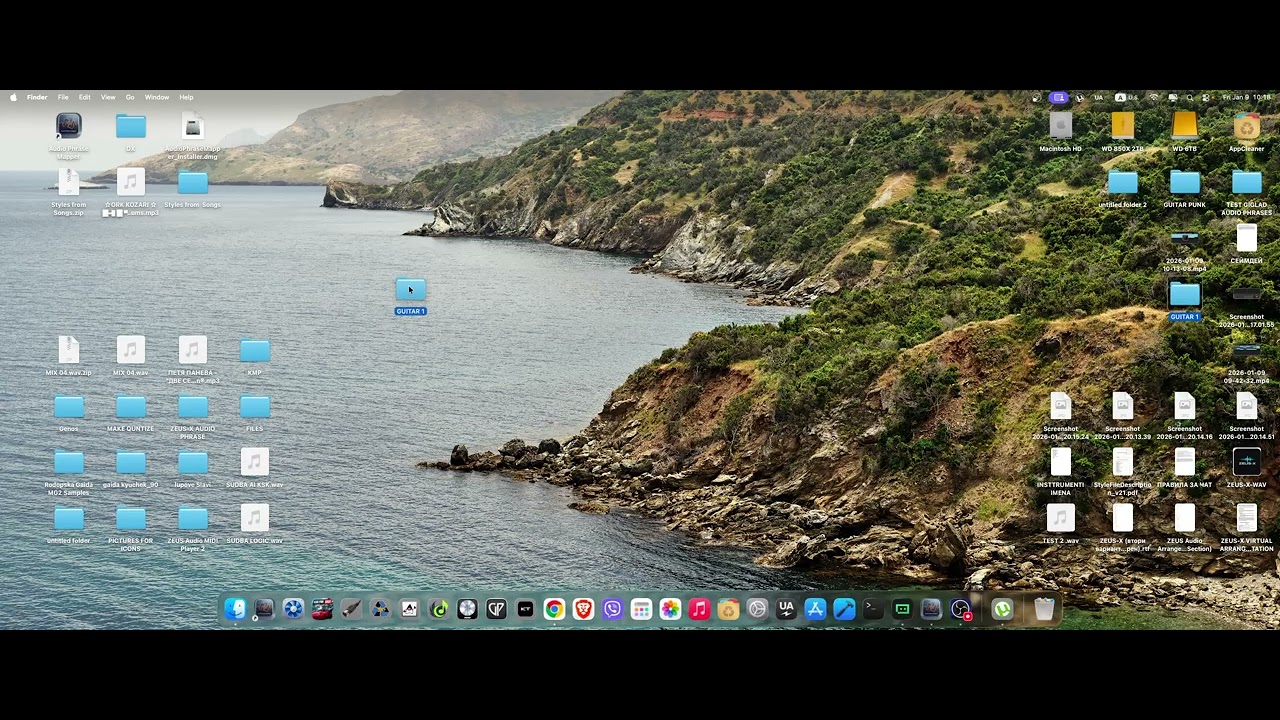Screen dimensions: 1280x720
Task: Select SUDBA LOGIC.wav file
Action: (255, 518)
